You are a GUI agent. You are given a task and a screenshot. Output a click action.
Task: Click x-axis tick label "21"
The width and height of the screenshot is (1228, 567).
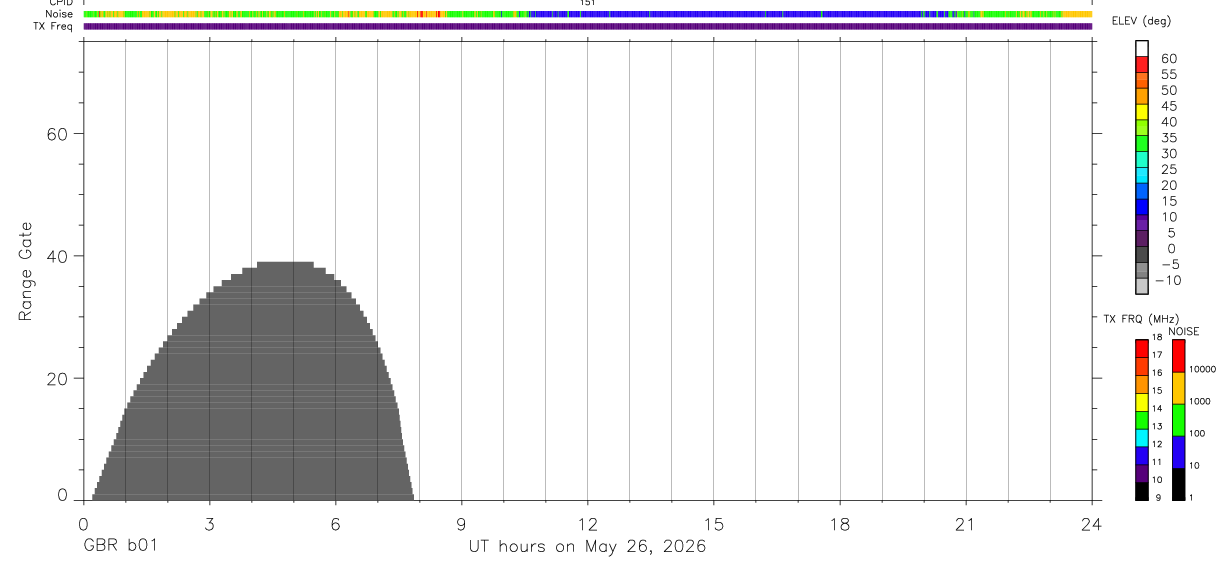point(965,525)
